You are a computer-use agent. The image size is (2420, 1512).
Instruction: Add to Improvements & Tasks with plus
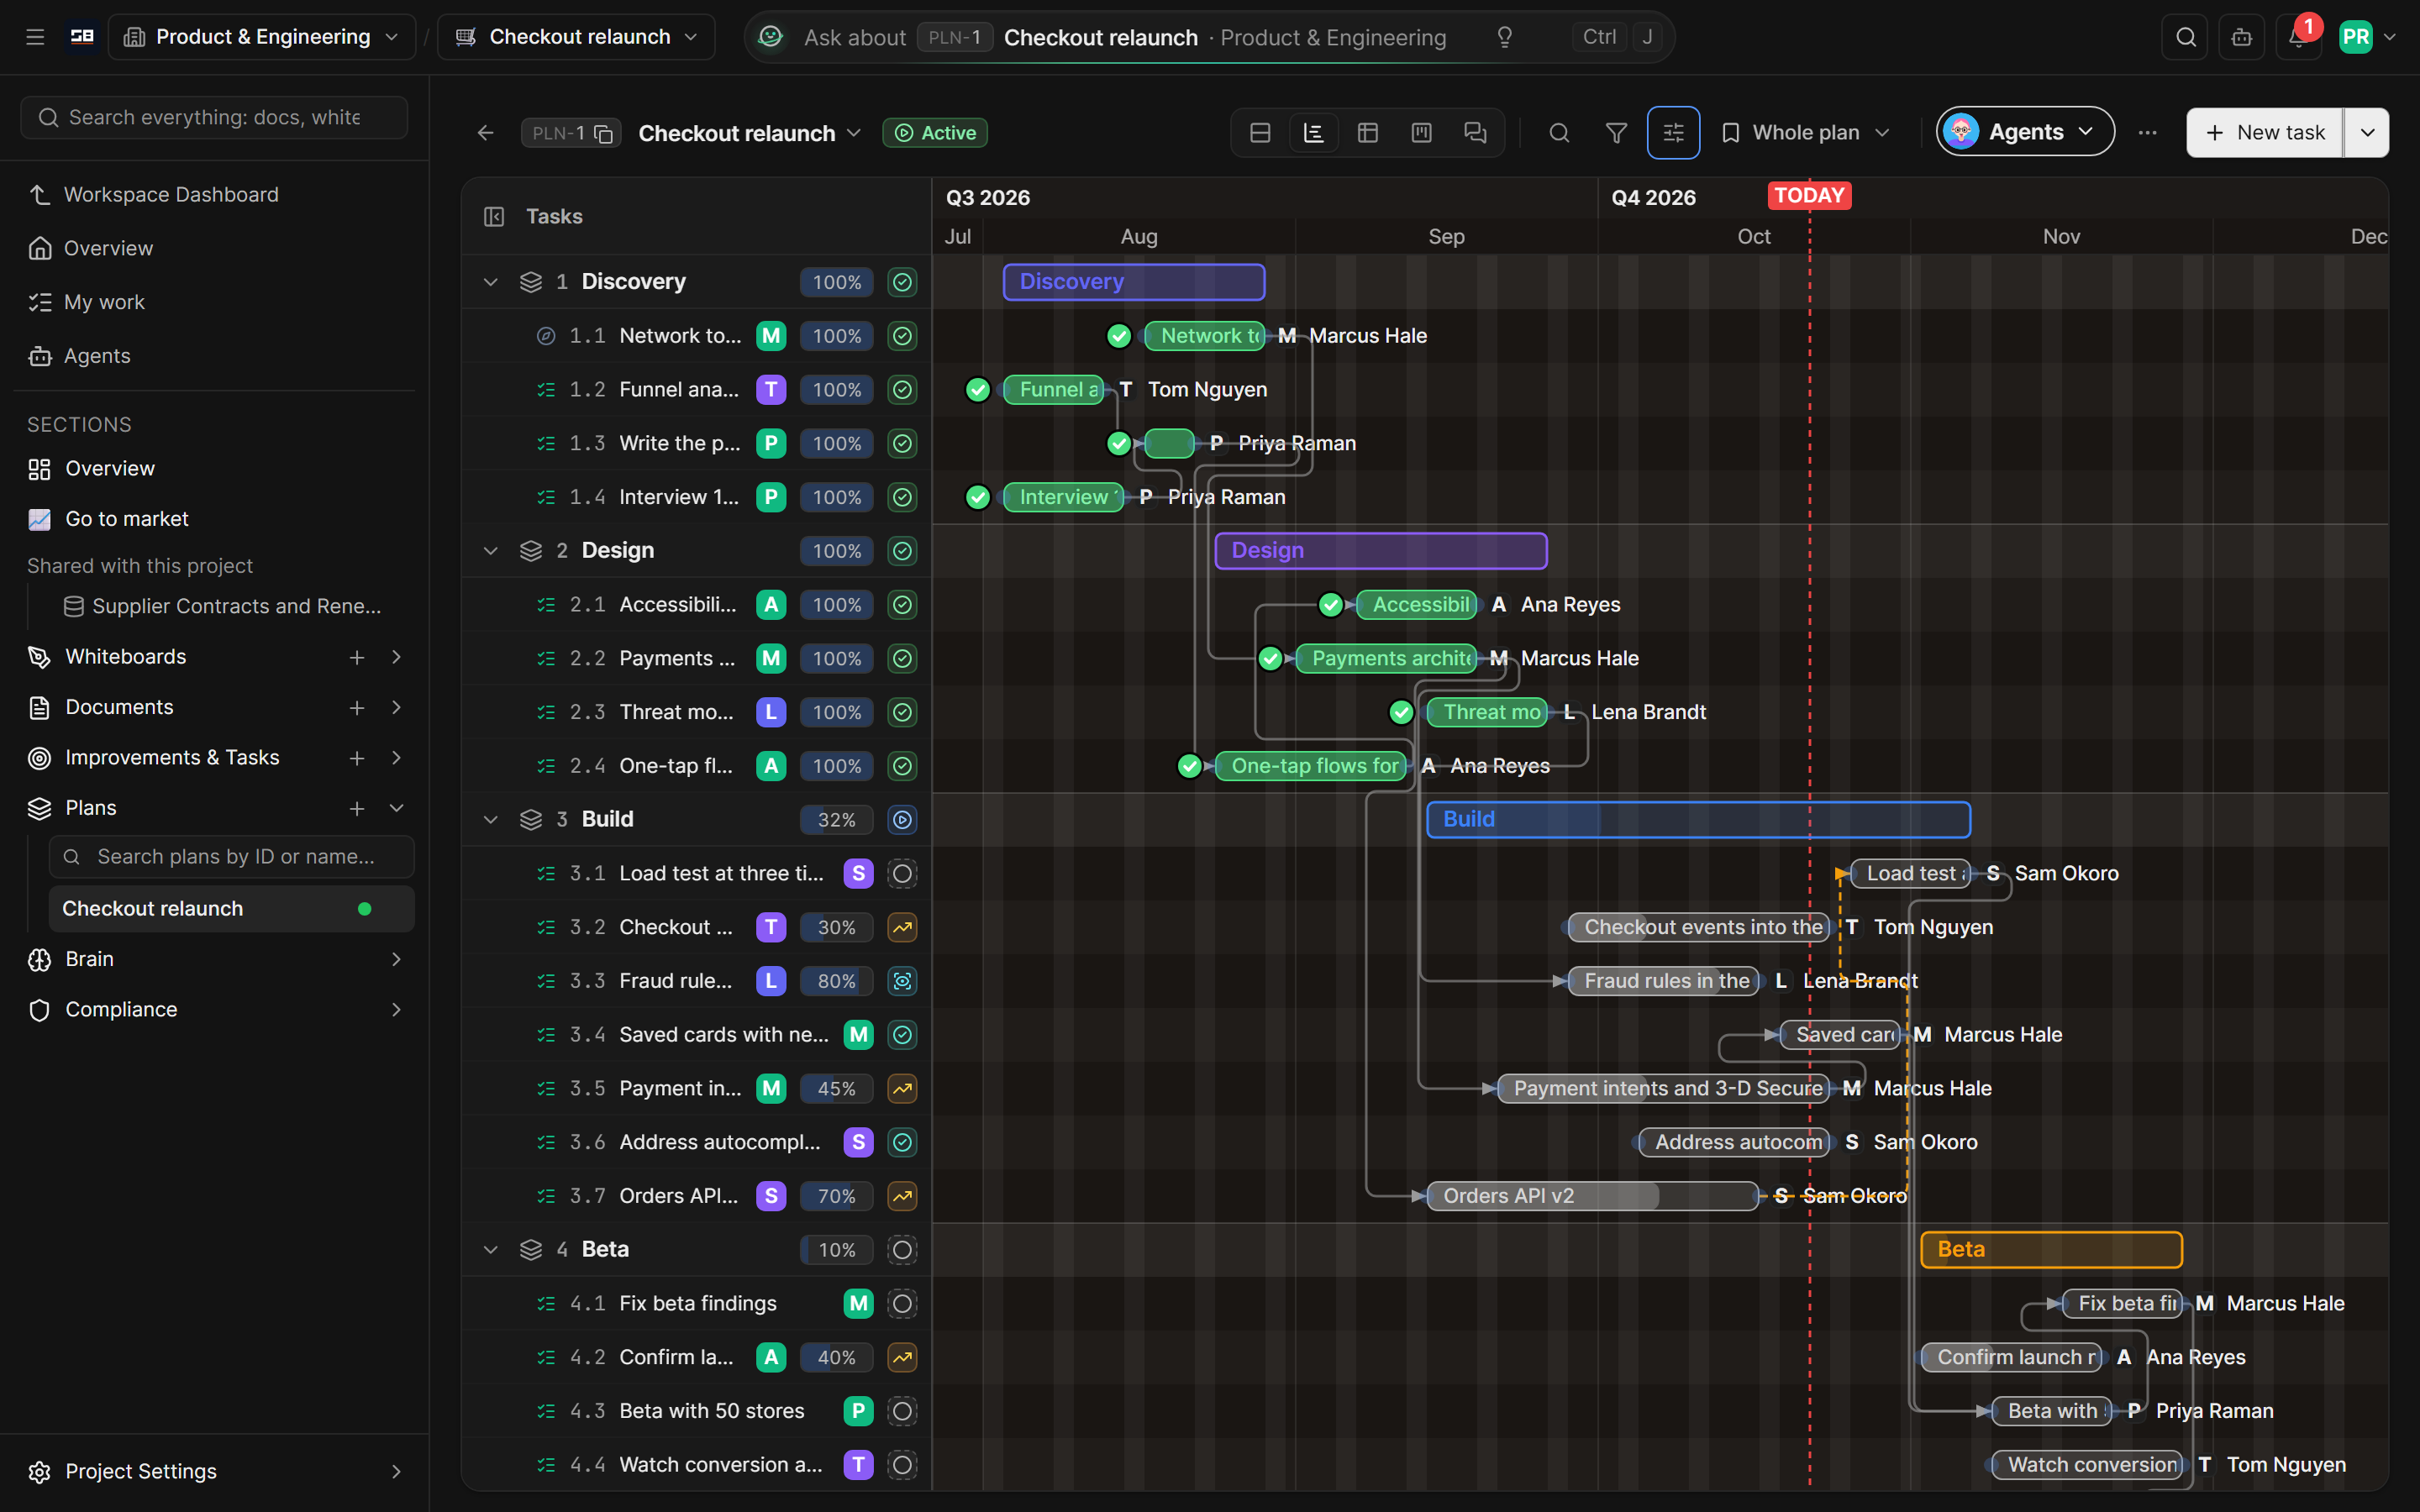point(357,758)
